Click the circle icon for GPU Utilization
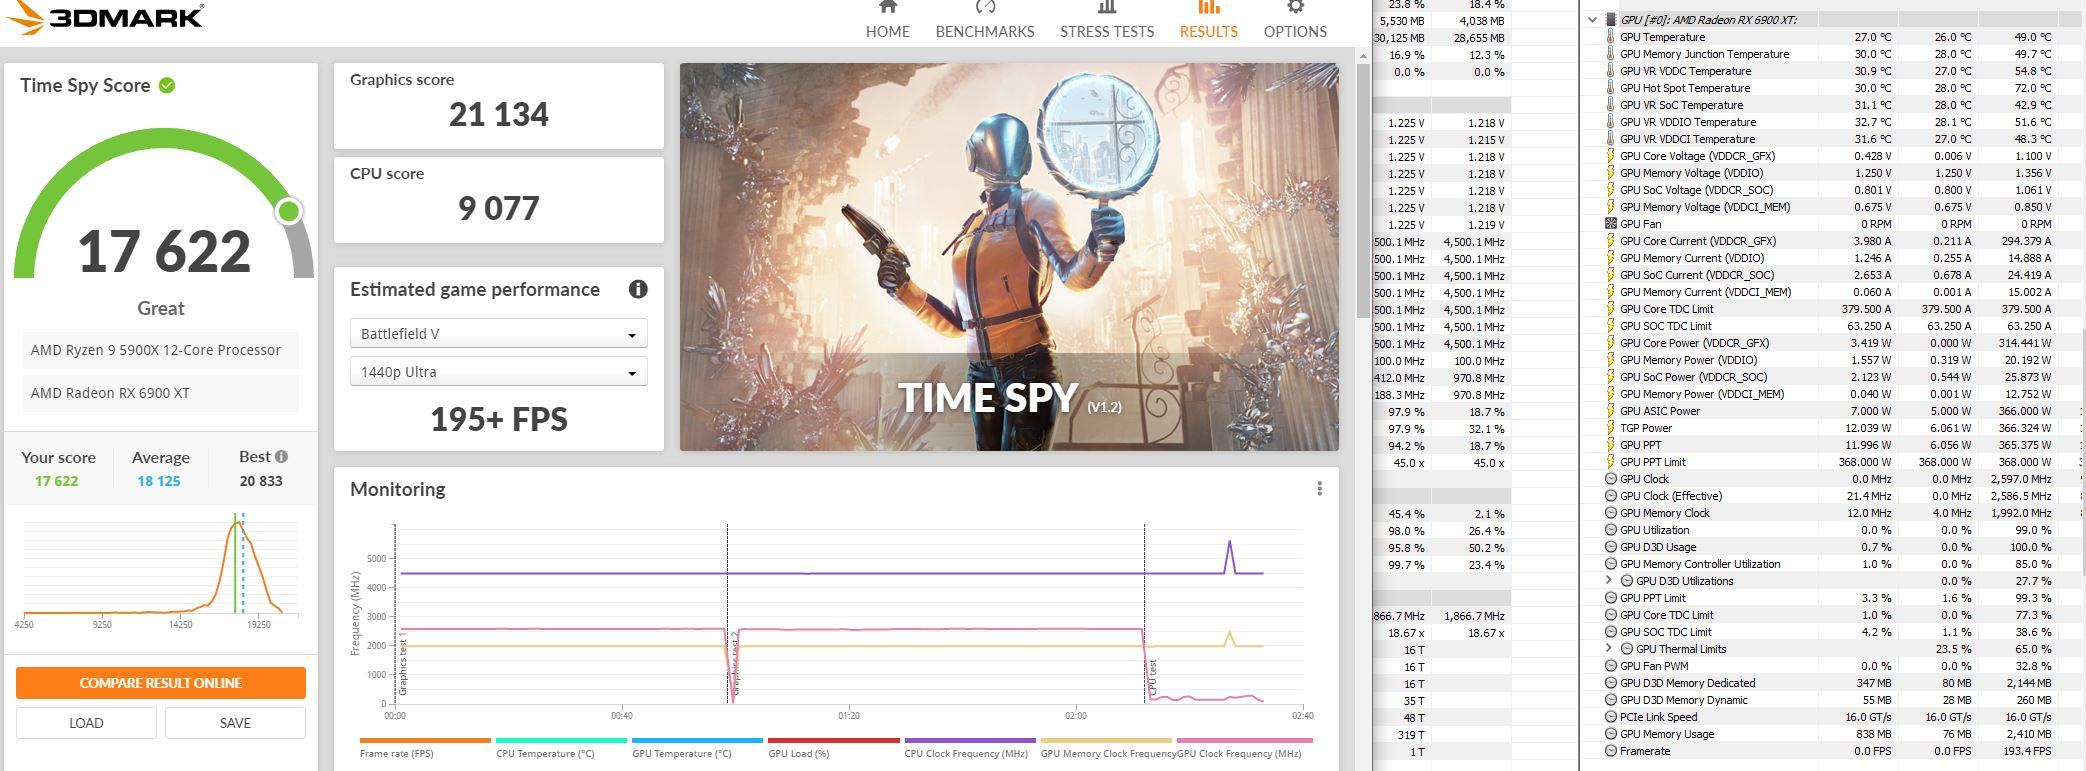2086x771 pixels. [1610, 529]
